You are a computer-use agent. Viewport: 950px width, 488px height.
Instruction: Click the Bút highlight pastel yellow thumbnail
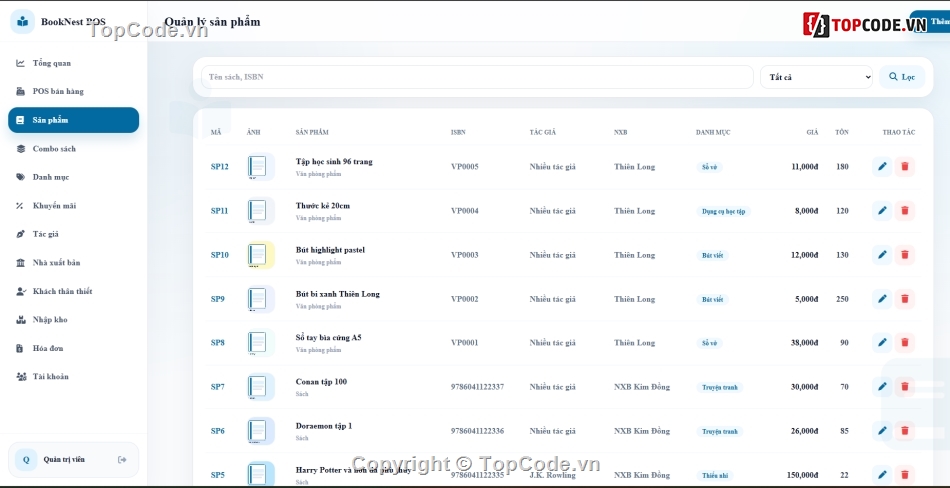(261, 255)
